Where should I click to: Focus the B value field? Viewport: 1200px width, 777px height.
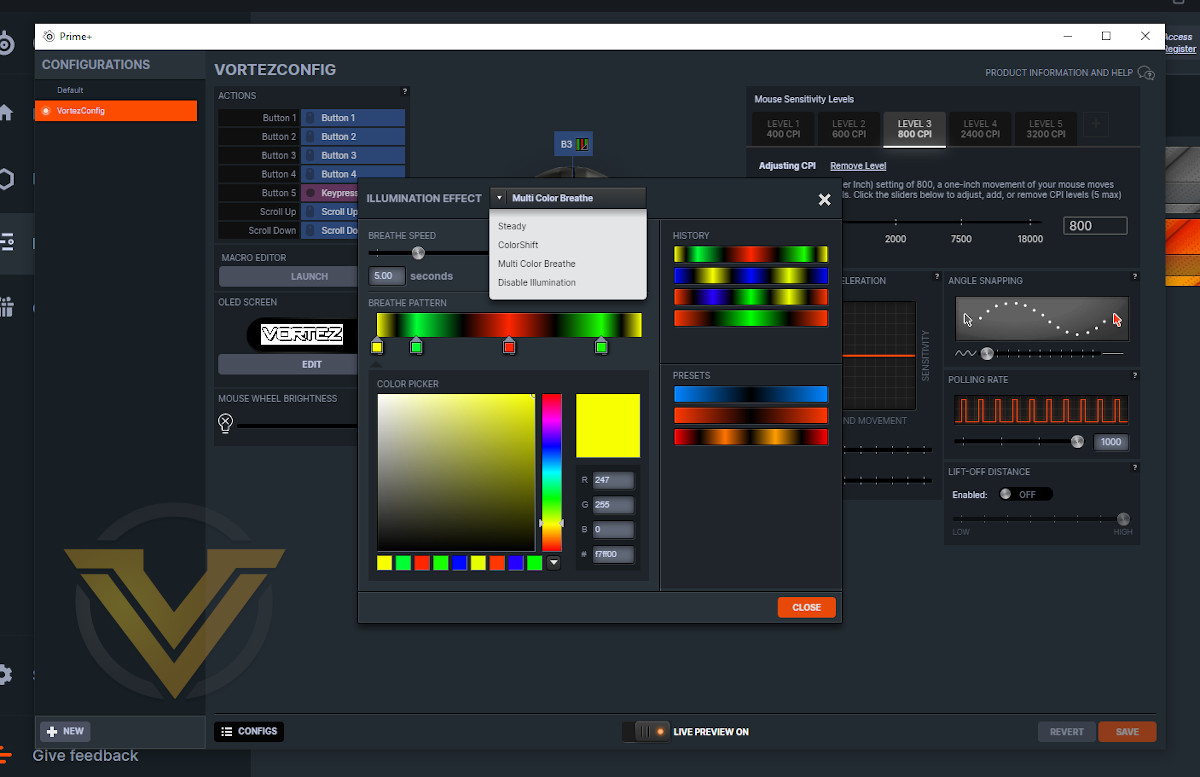click(x=613, y=529)
